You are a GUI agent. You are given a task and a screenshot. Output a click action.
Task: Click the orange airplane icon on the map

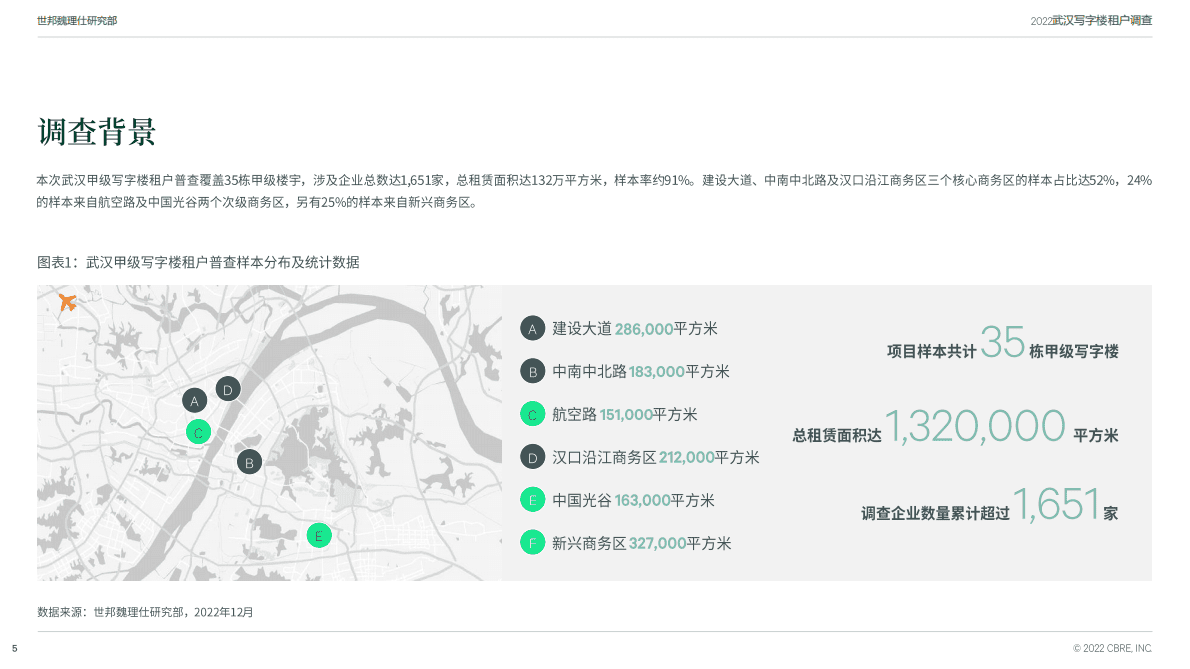pyautogui.click(x=69, y=300)
